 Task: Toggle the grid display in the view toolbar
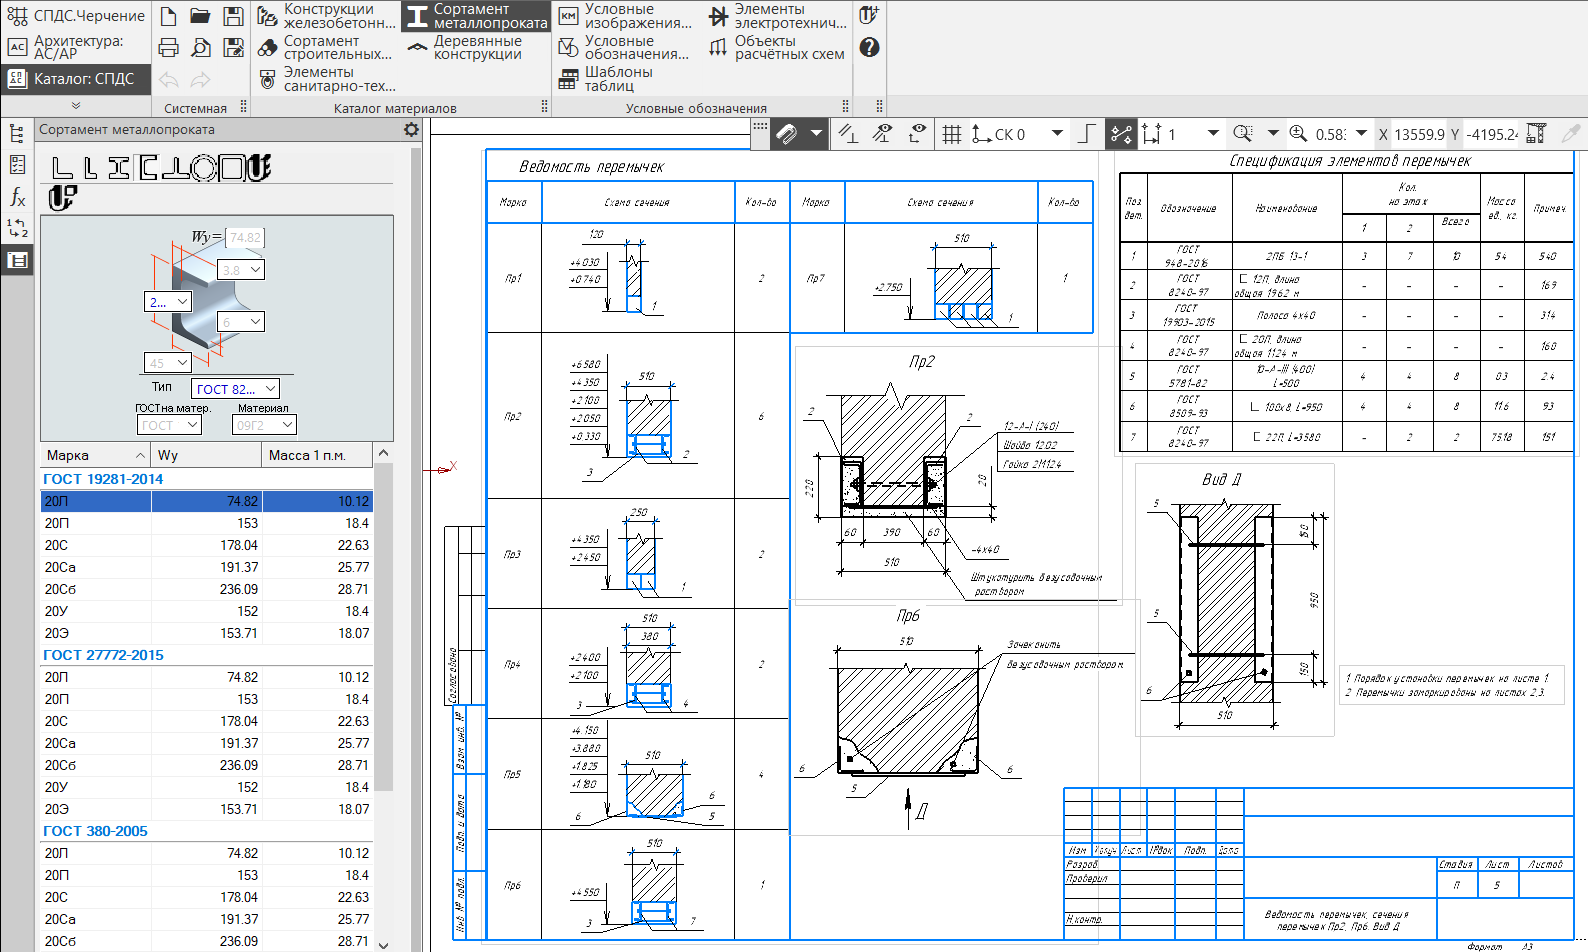pos(952,134)
